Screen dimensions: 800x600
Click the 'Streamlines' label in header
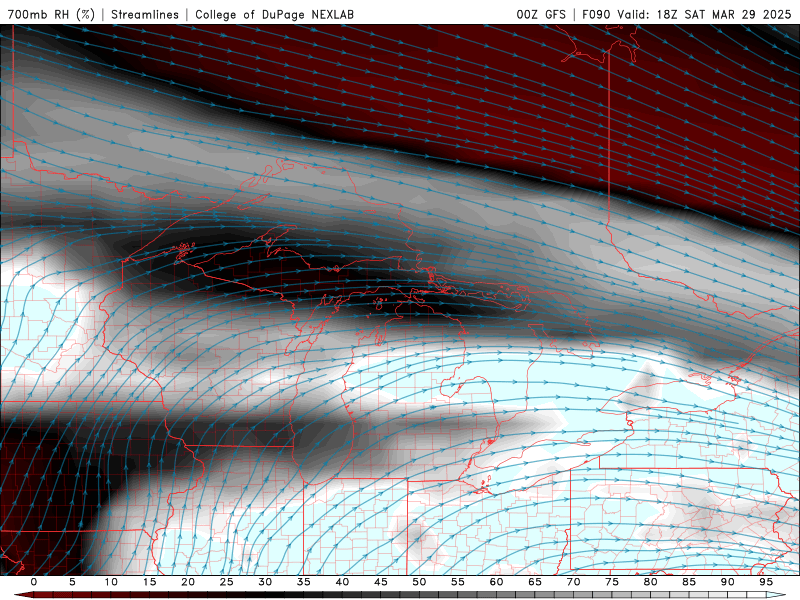click(x=145, y=14)
